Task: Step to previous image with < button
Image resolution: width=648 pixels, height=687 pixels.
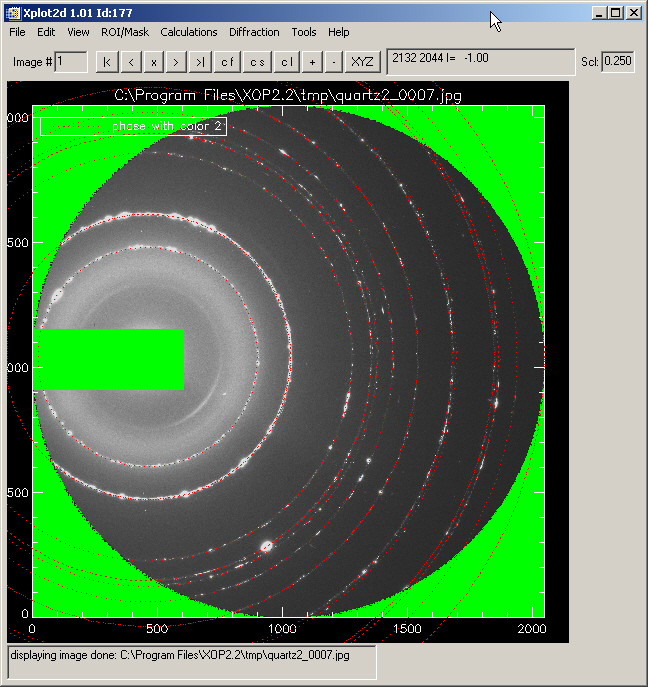Action: (131, 62)
